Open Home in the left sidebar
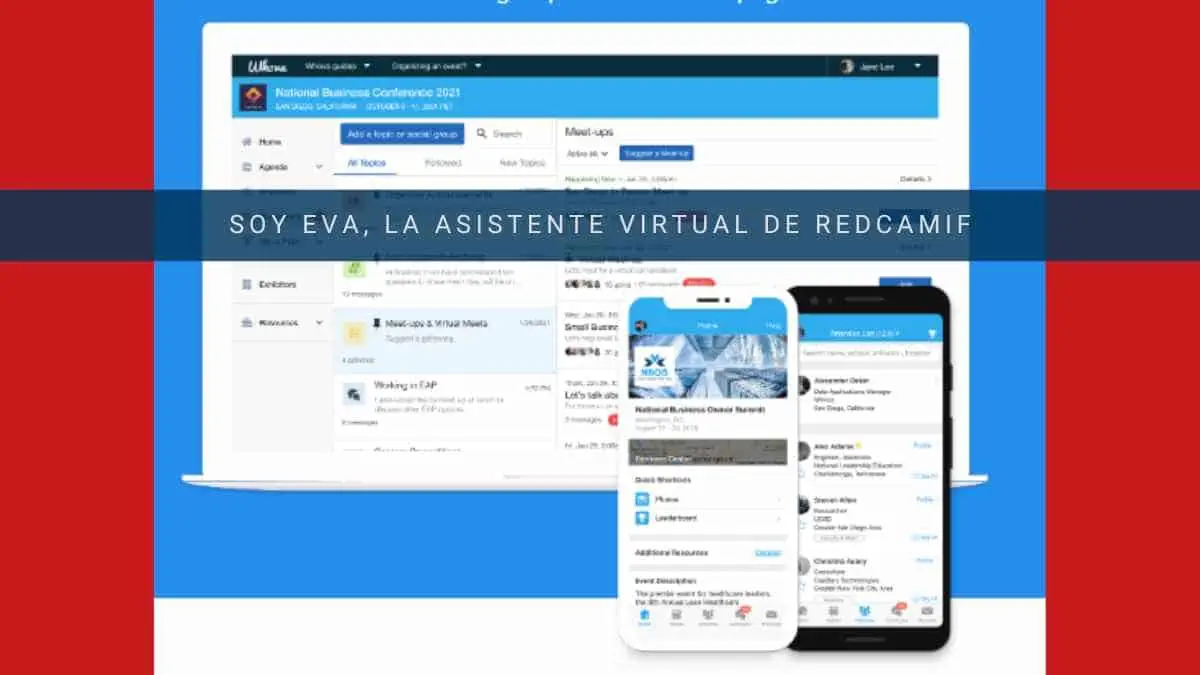 click(x=270, y=142)
